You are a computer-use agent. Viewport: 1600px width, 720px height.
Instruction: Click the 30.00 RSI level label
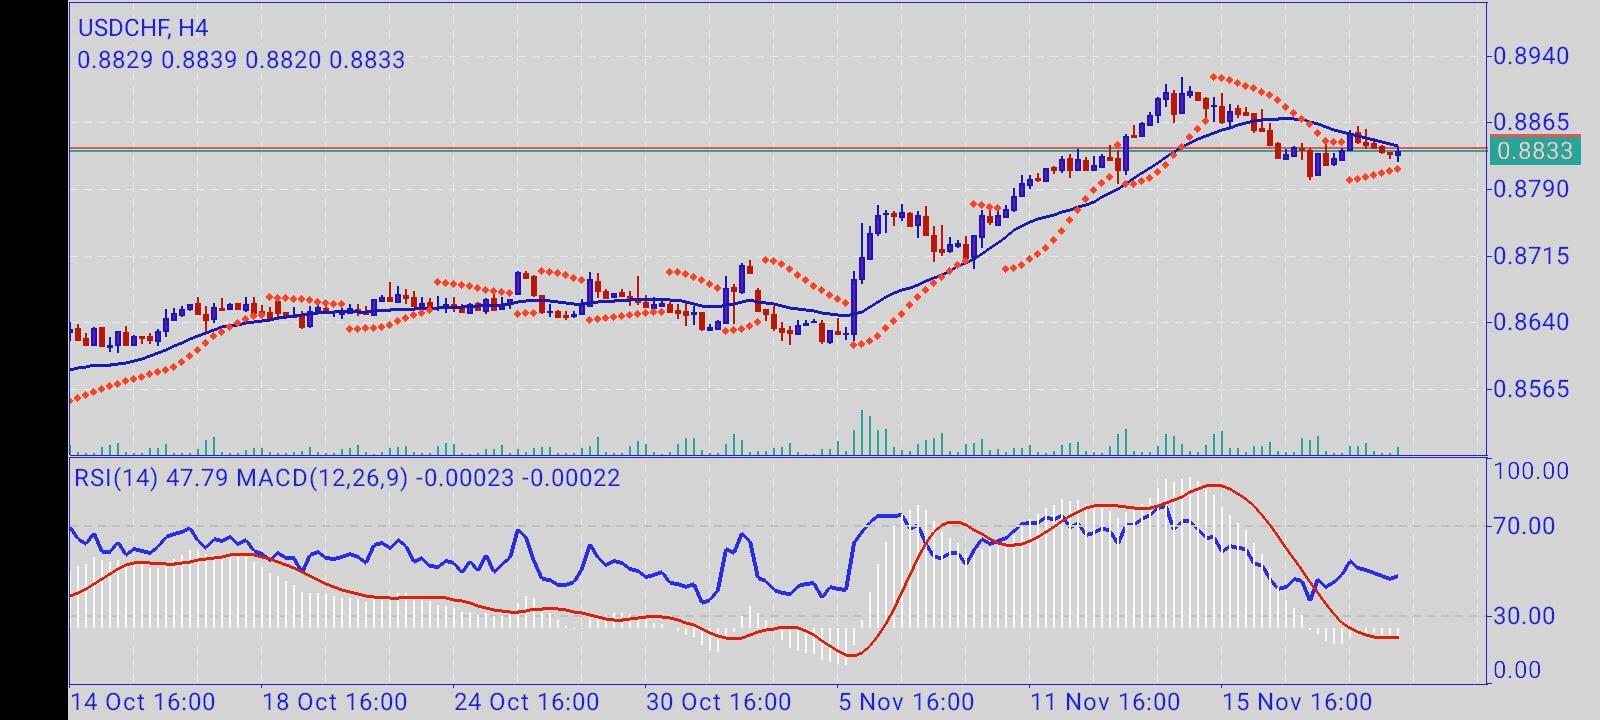click(1525, 616)
